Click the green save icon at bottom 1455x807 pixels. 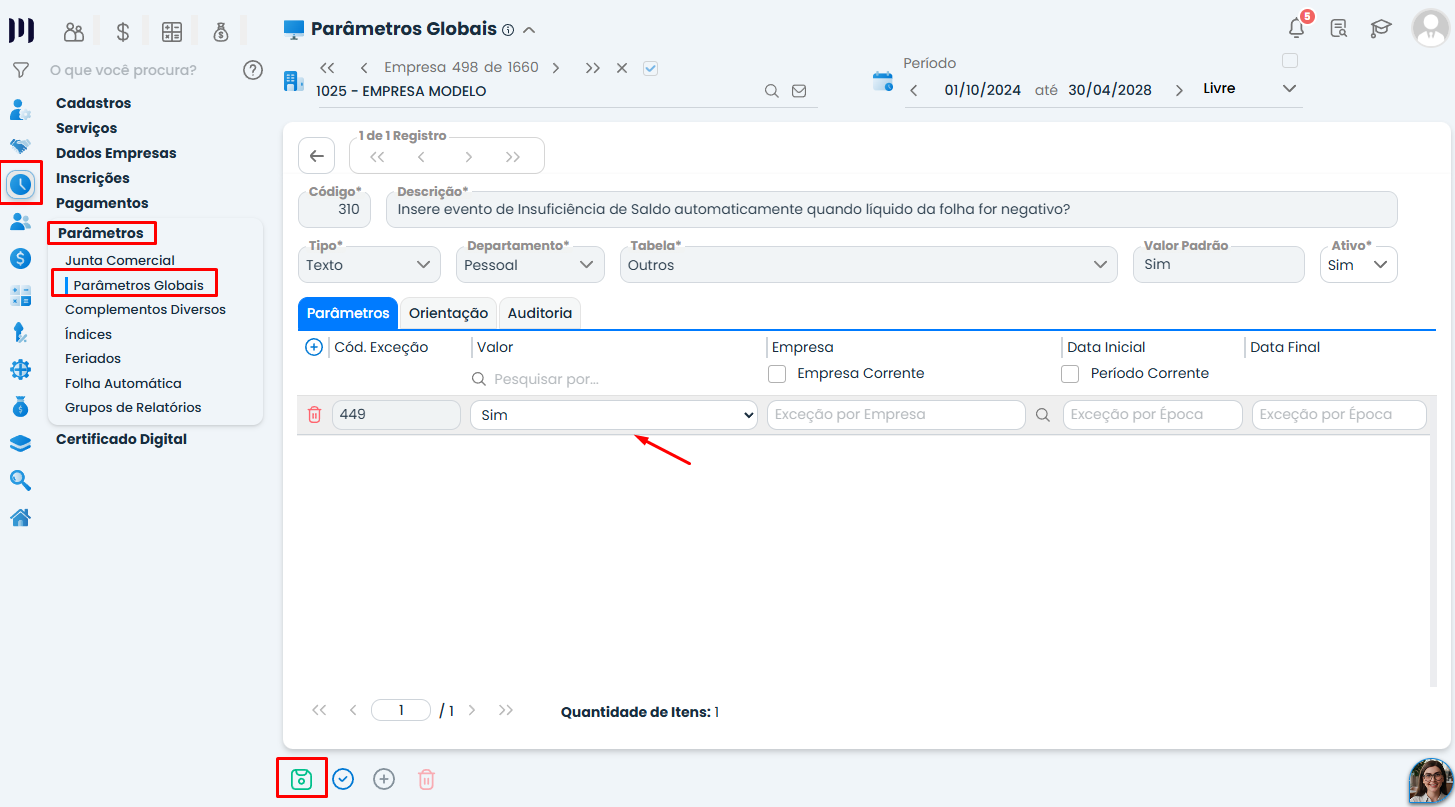pos(301,779)
